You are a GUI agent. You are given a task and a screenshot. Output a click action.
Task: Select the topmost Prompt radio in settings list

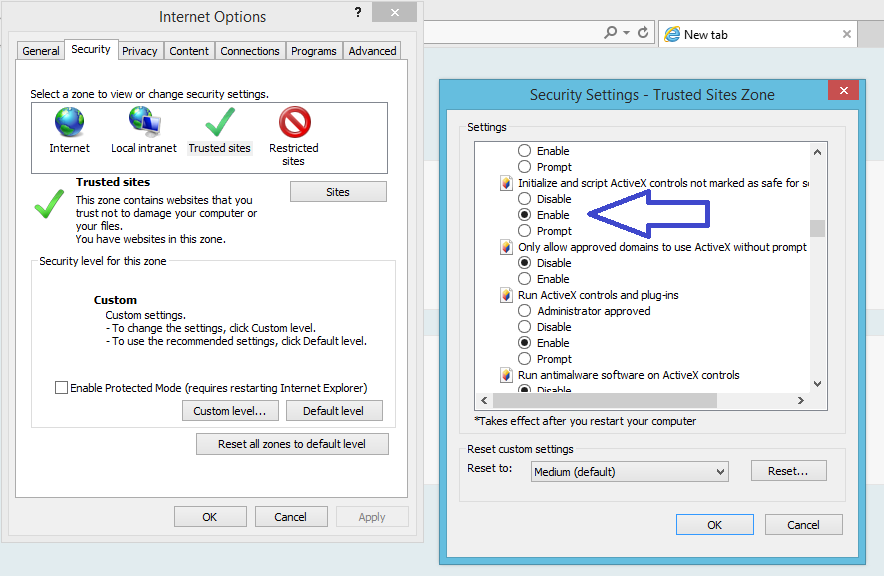(524, 167)
